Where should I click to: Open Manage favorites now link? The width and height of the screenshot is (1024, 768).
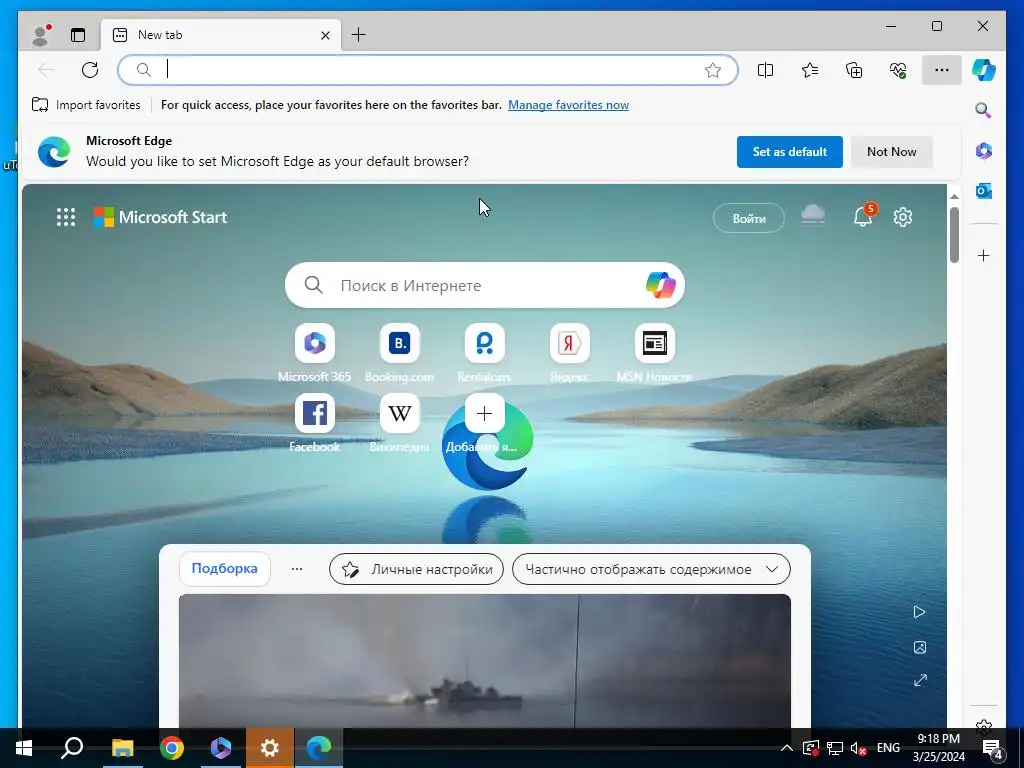pyautogui.click(x=568, y=105)
